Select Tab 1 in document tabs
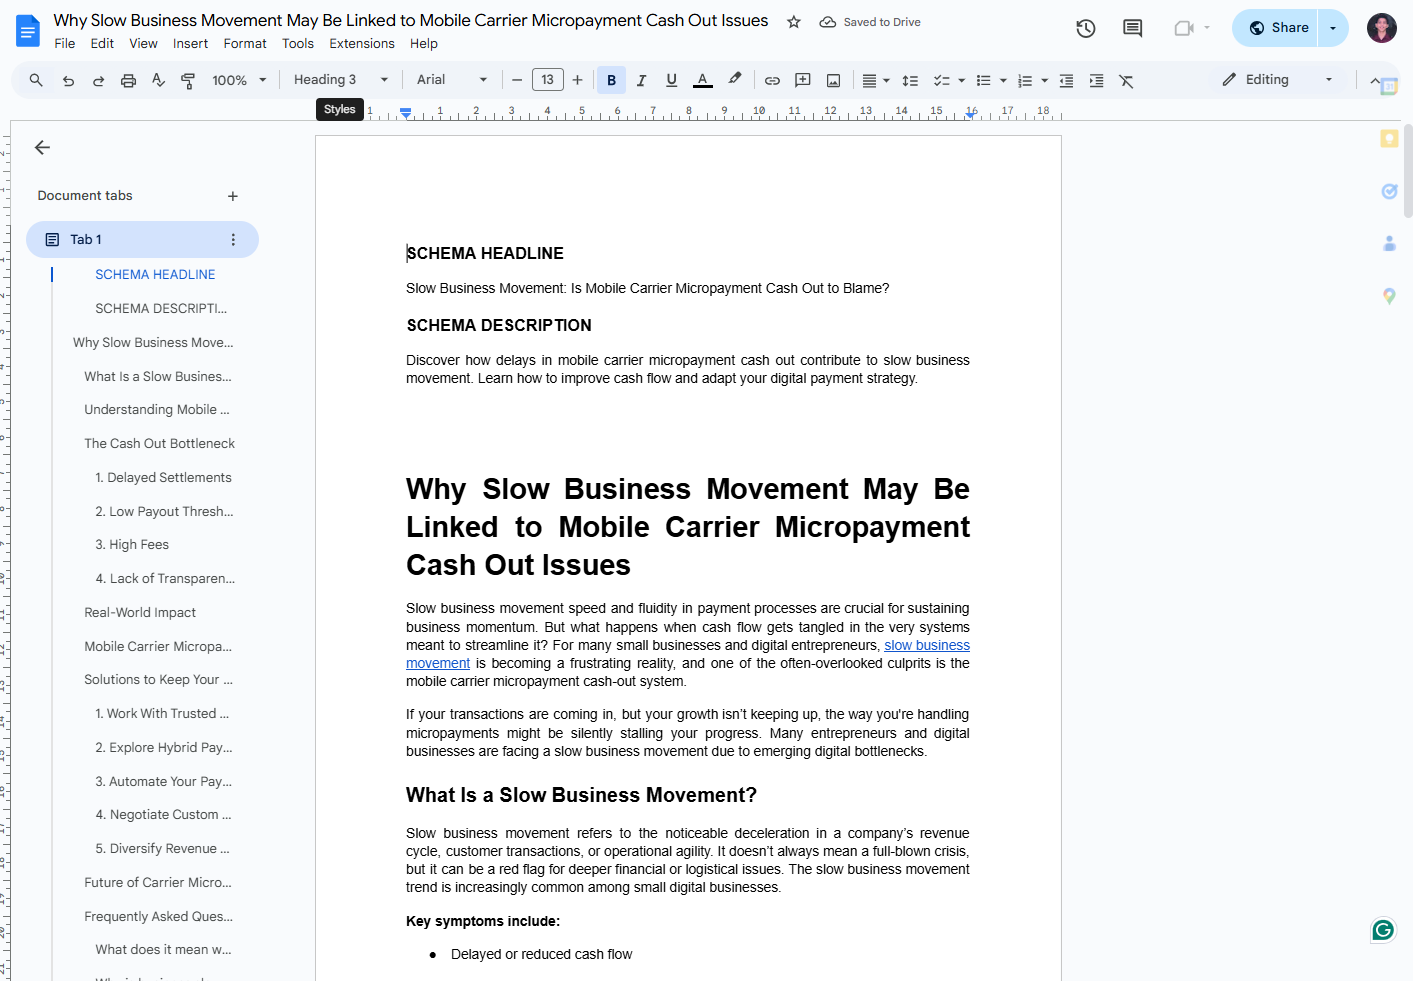Screen dimensions: 1413x981 pyautogui.click(x=142, y=240)
